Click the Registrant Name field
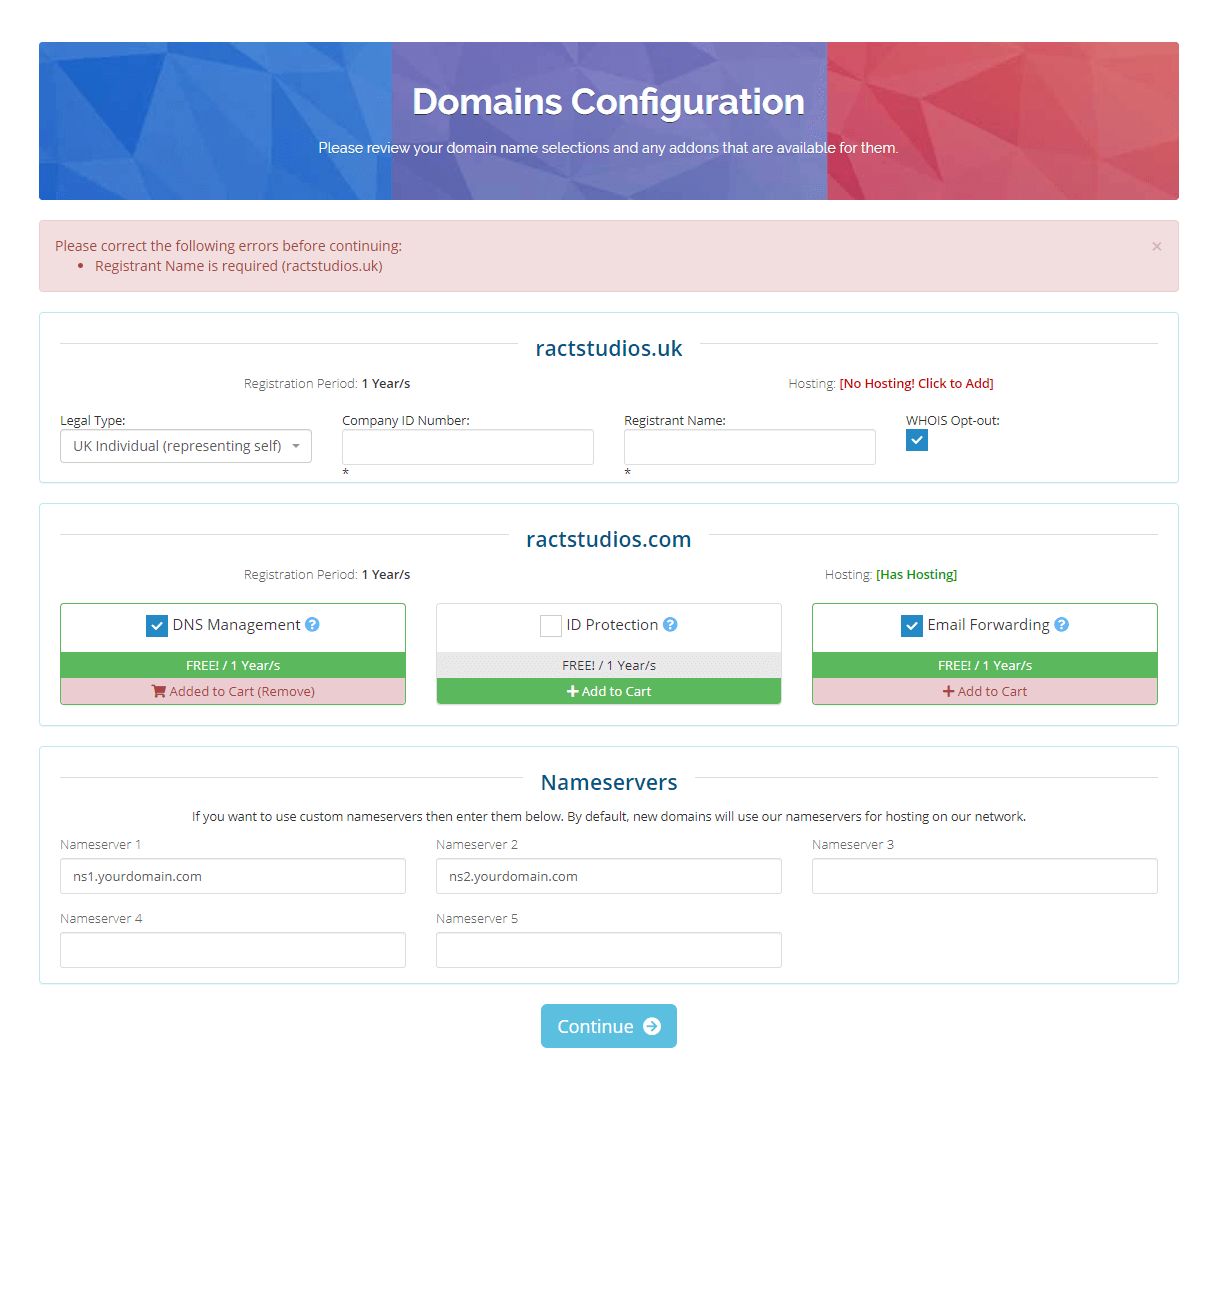1220x1300 pixels. tap(750, 447)
